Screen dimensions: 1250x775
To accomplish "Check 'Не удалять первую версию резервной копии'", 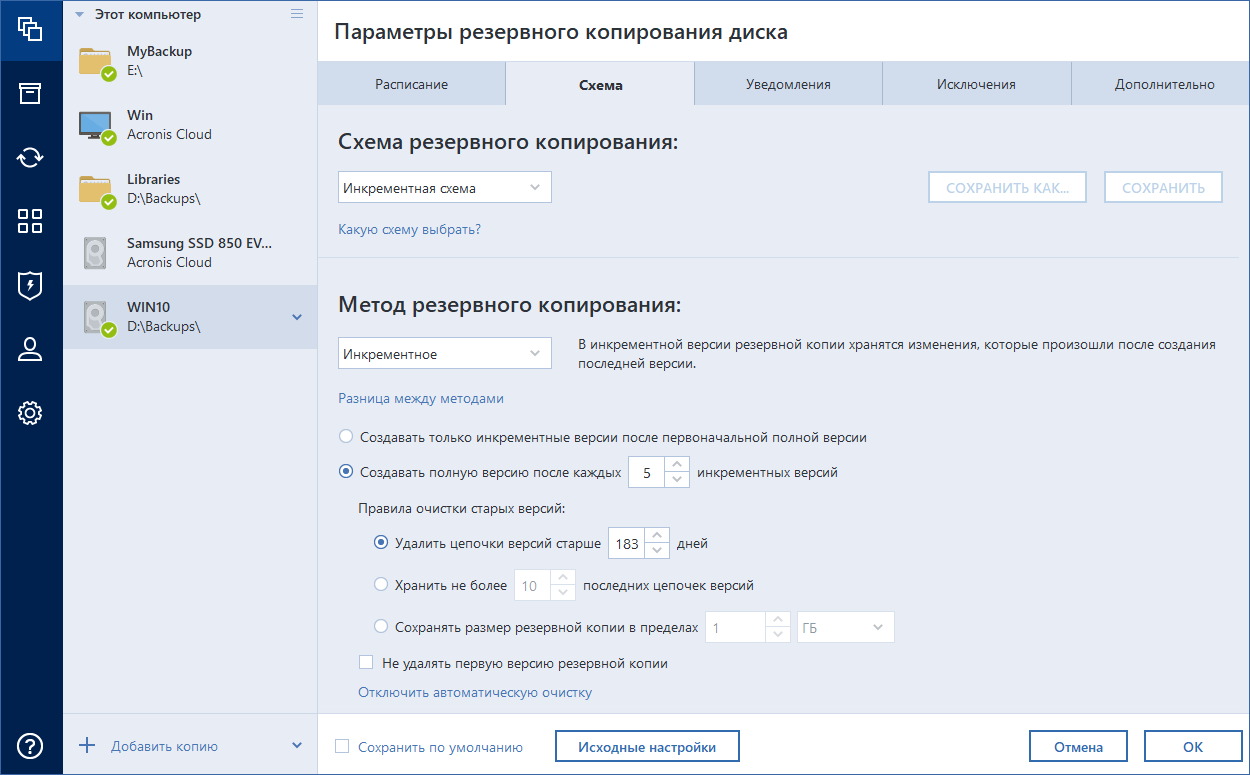I will [x=366, y=662].
